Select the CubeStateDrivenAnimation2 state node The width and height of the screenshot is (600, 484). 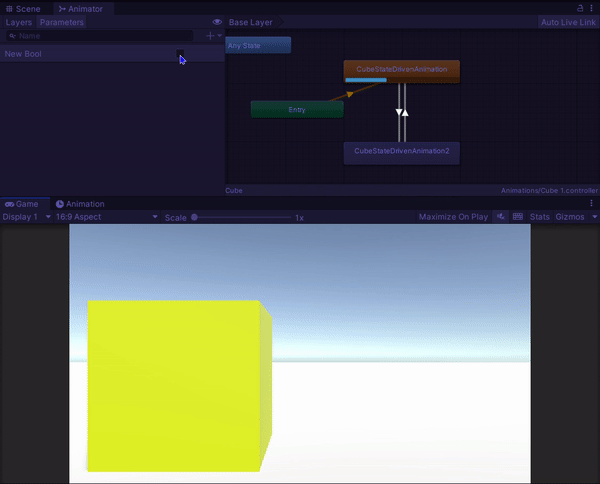pyautogui.click(x=402, y=153)
